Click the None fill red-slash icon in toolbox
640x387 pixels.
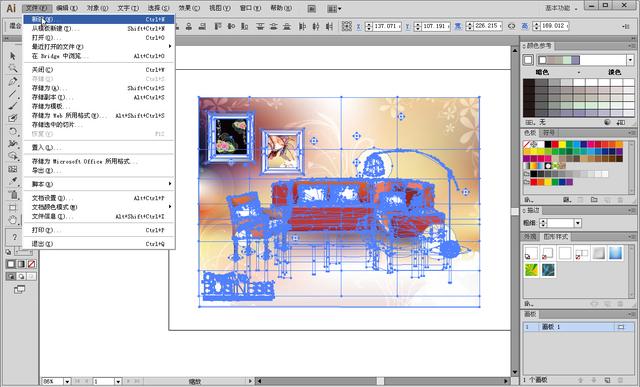(31, 264)
